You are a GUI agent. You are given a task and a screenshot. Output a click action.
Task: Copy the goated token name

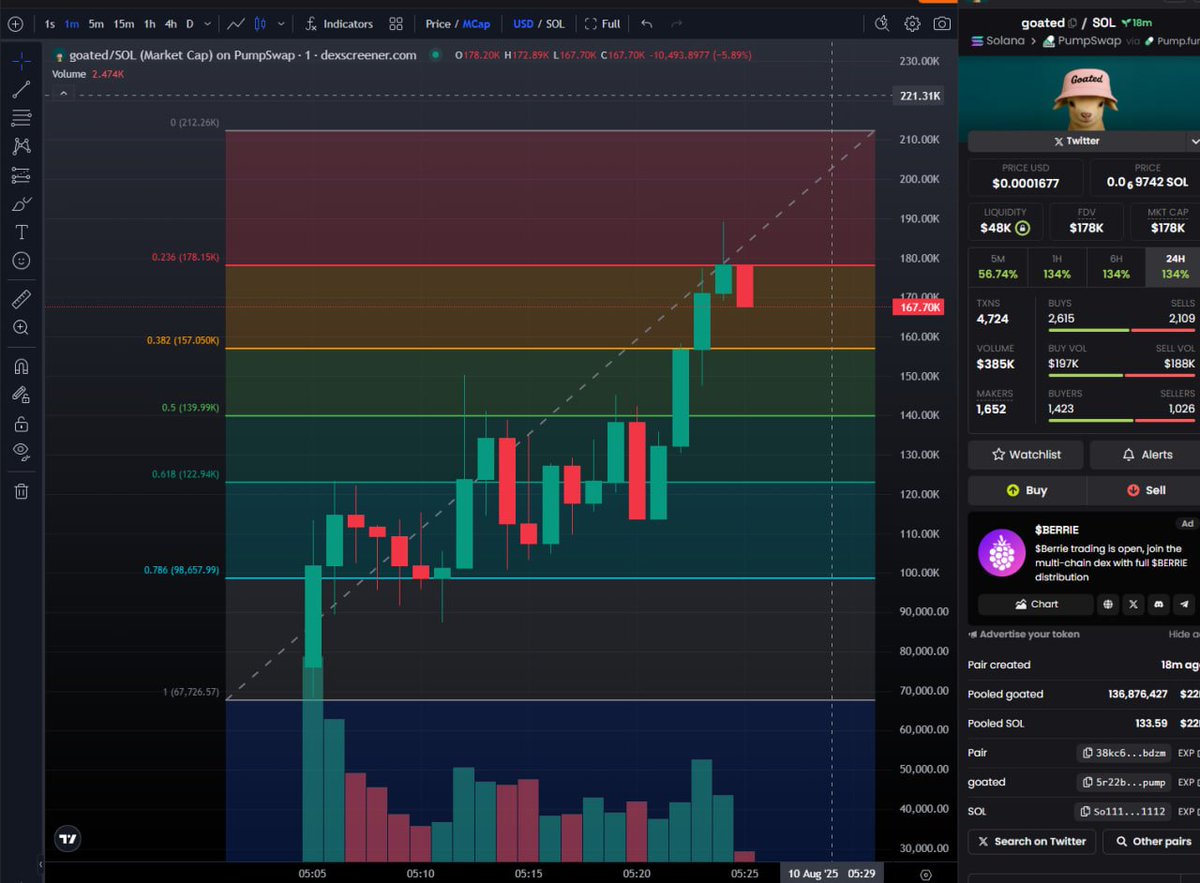pos(1073,23)
